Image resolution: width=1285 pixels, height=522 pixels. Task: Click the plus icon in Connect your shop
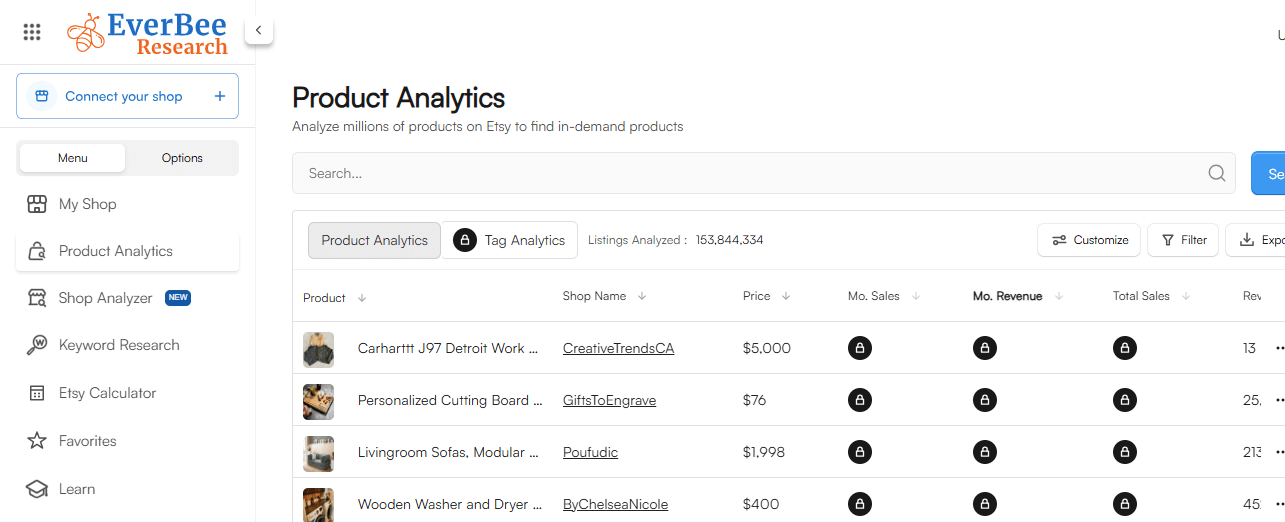[x=220, y=96]
